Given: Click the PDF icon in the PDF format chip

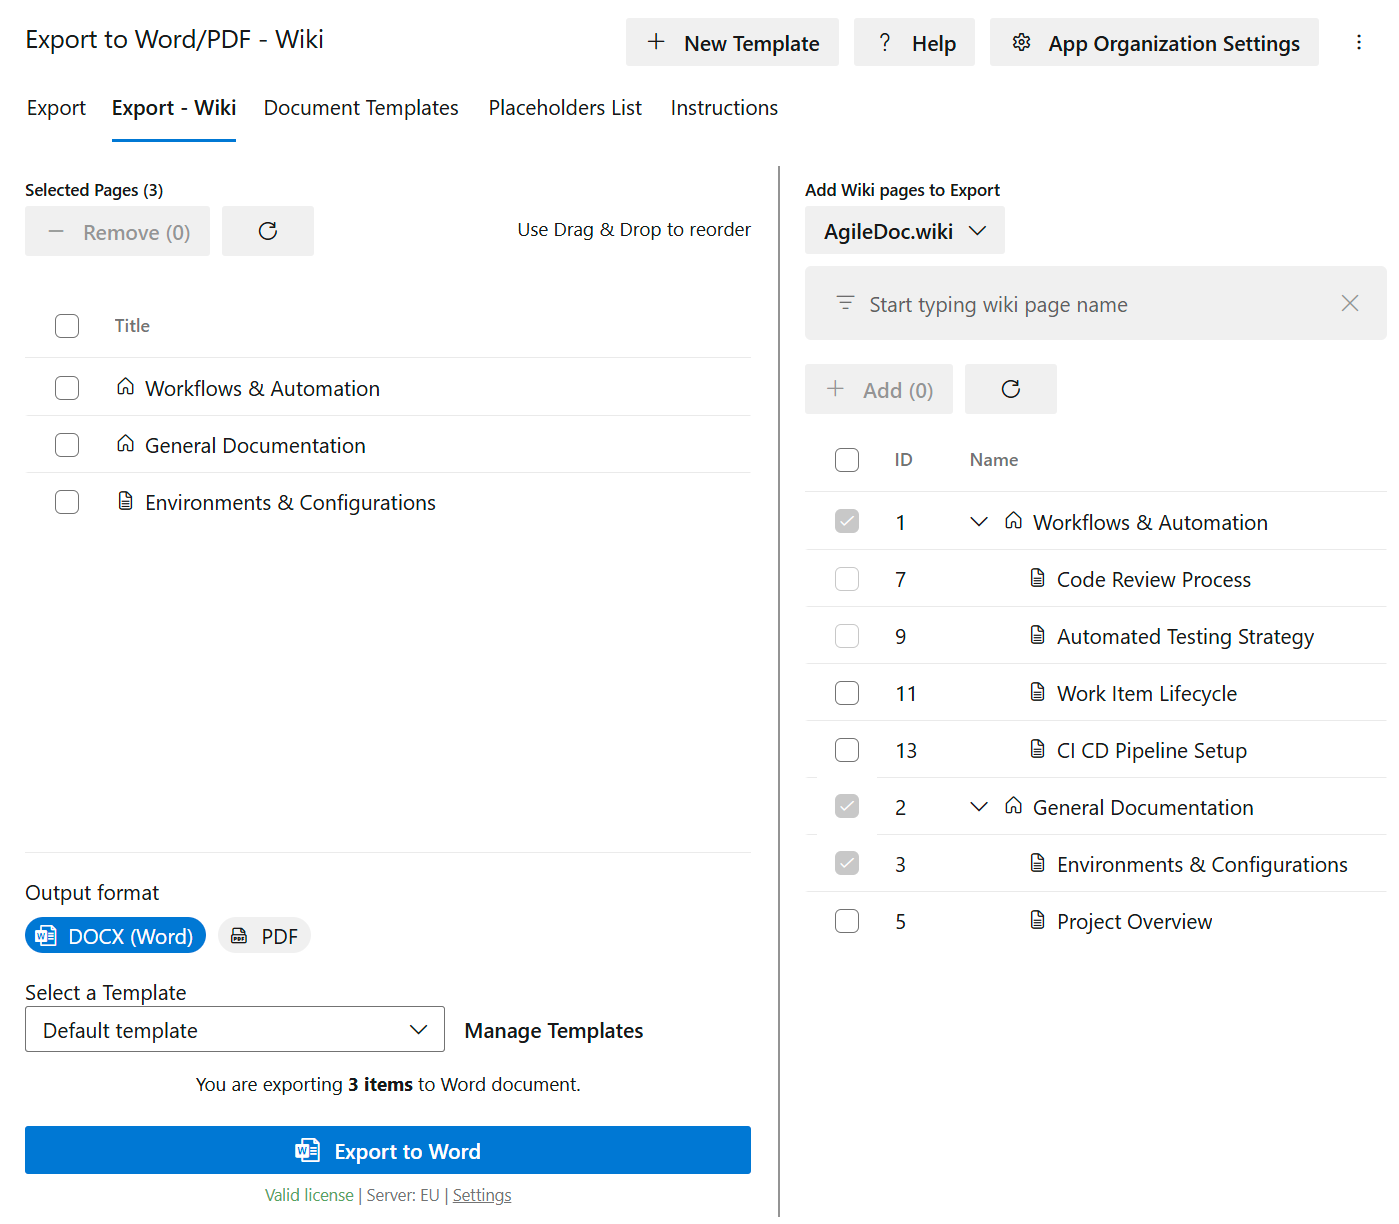Looking at the screenshot, I should pos(239,936).
